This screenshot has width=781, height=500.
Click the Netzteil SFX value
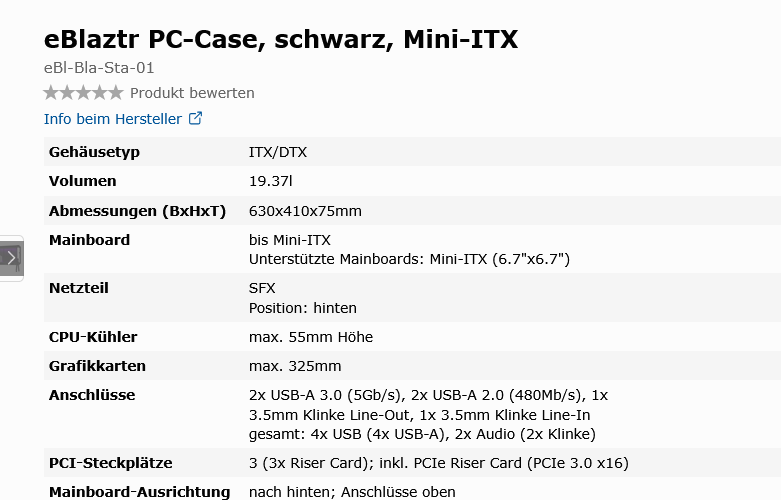(262, 288)
